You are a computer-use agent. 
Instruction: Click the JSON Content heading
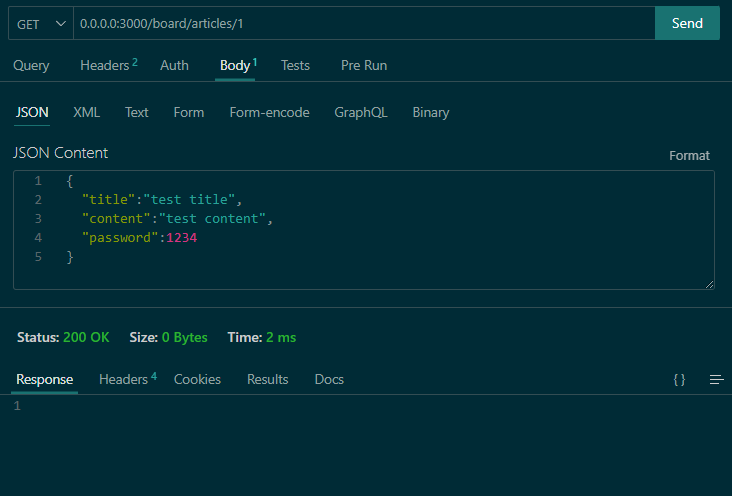(x=61, y=153)
